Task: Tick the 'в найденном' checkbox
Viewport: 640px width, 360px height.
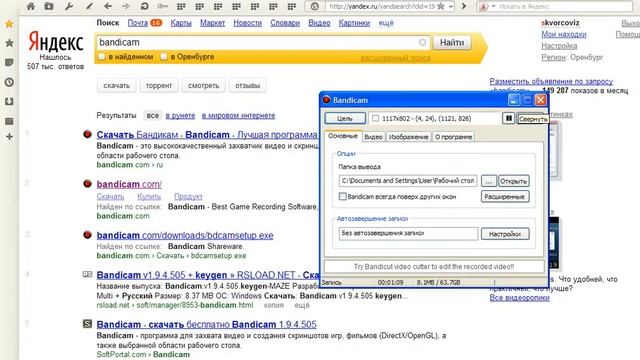Action: 102,57
